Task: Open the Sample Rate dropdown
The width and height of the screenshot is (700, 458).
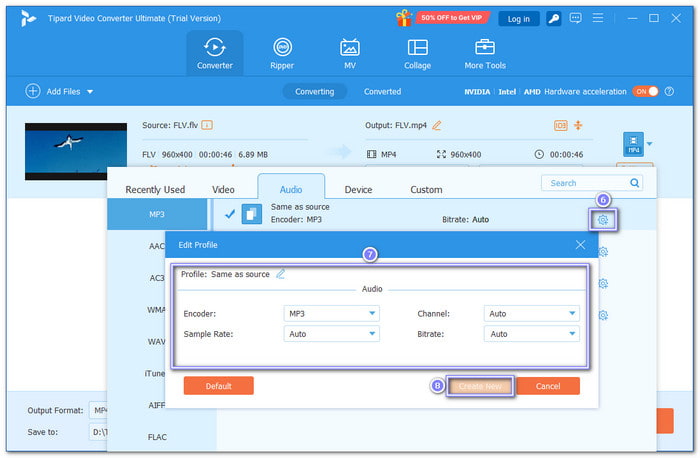Action: [331, 333]
